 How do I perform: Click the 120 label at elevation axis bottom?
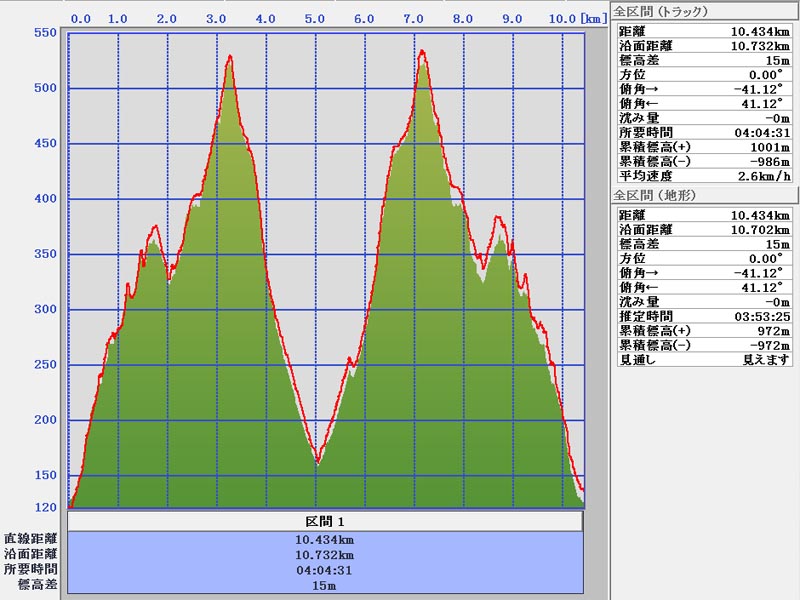tap(45, 508)
